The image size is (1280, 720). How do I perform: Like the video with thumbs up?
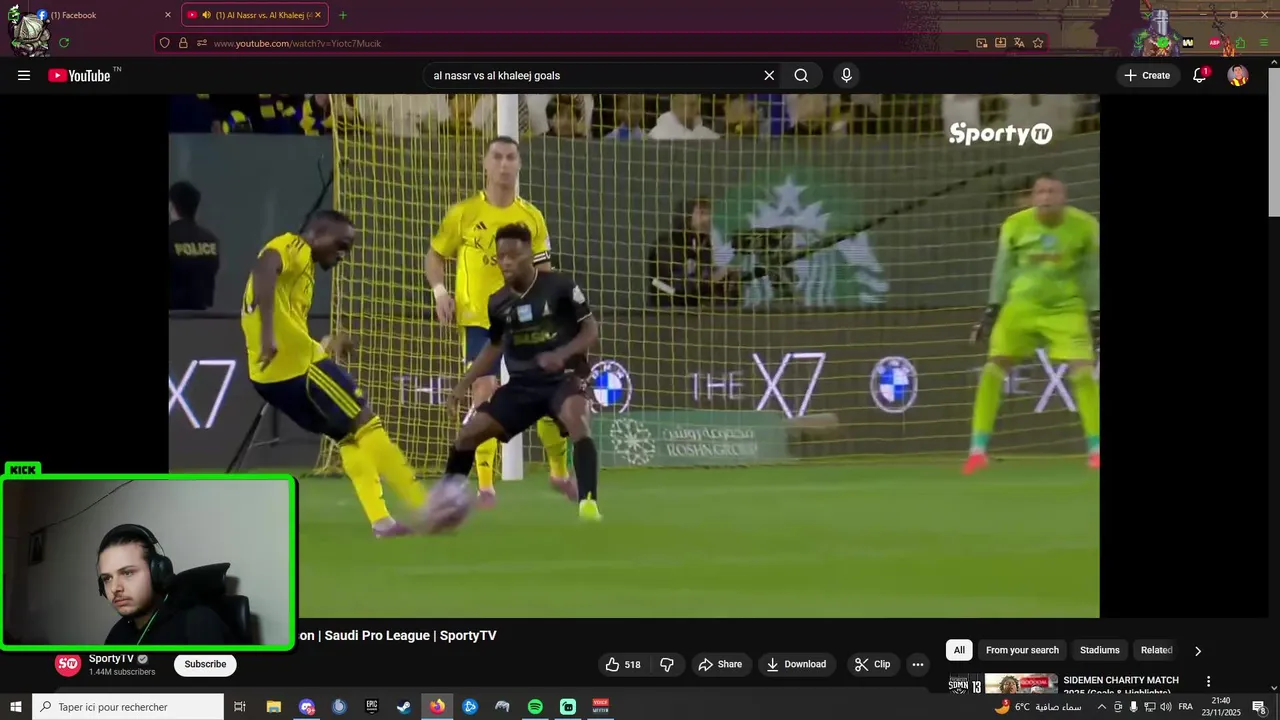pos(622,664)
